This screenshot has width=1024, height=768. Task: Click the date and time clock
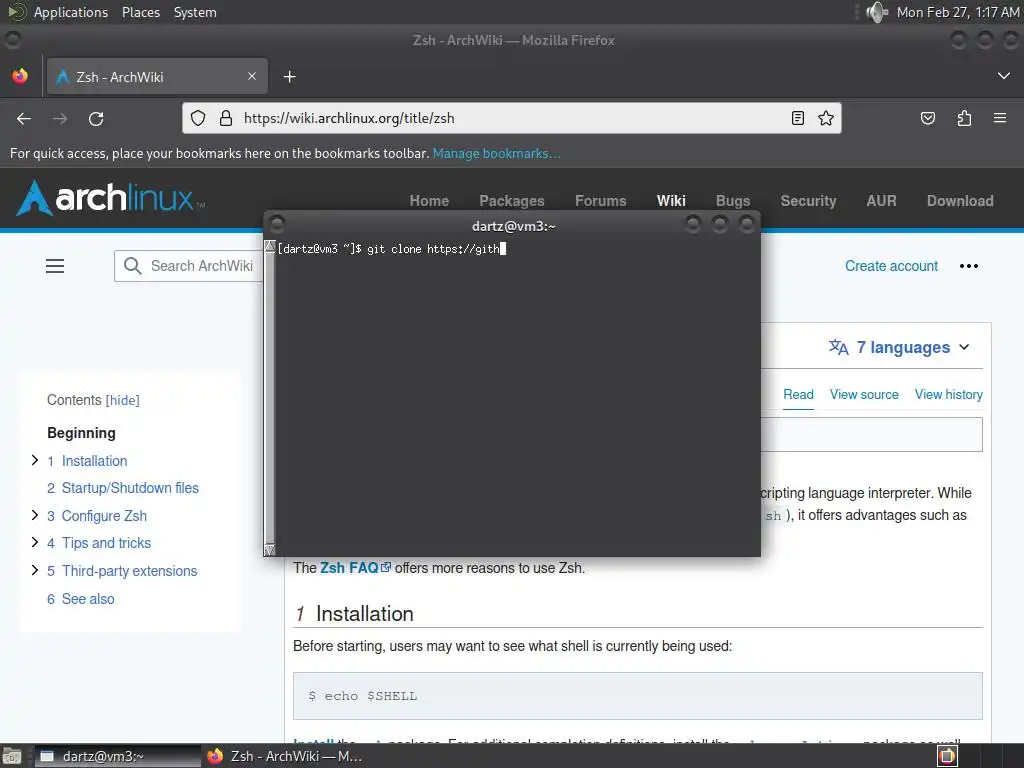coord(957,12)
